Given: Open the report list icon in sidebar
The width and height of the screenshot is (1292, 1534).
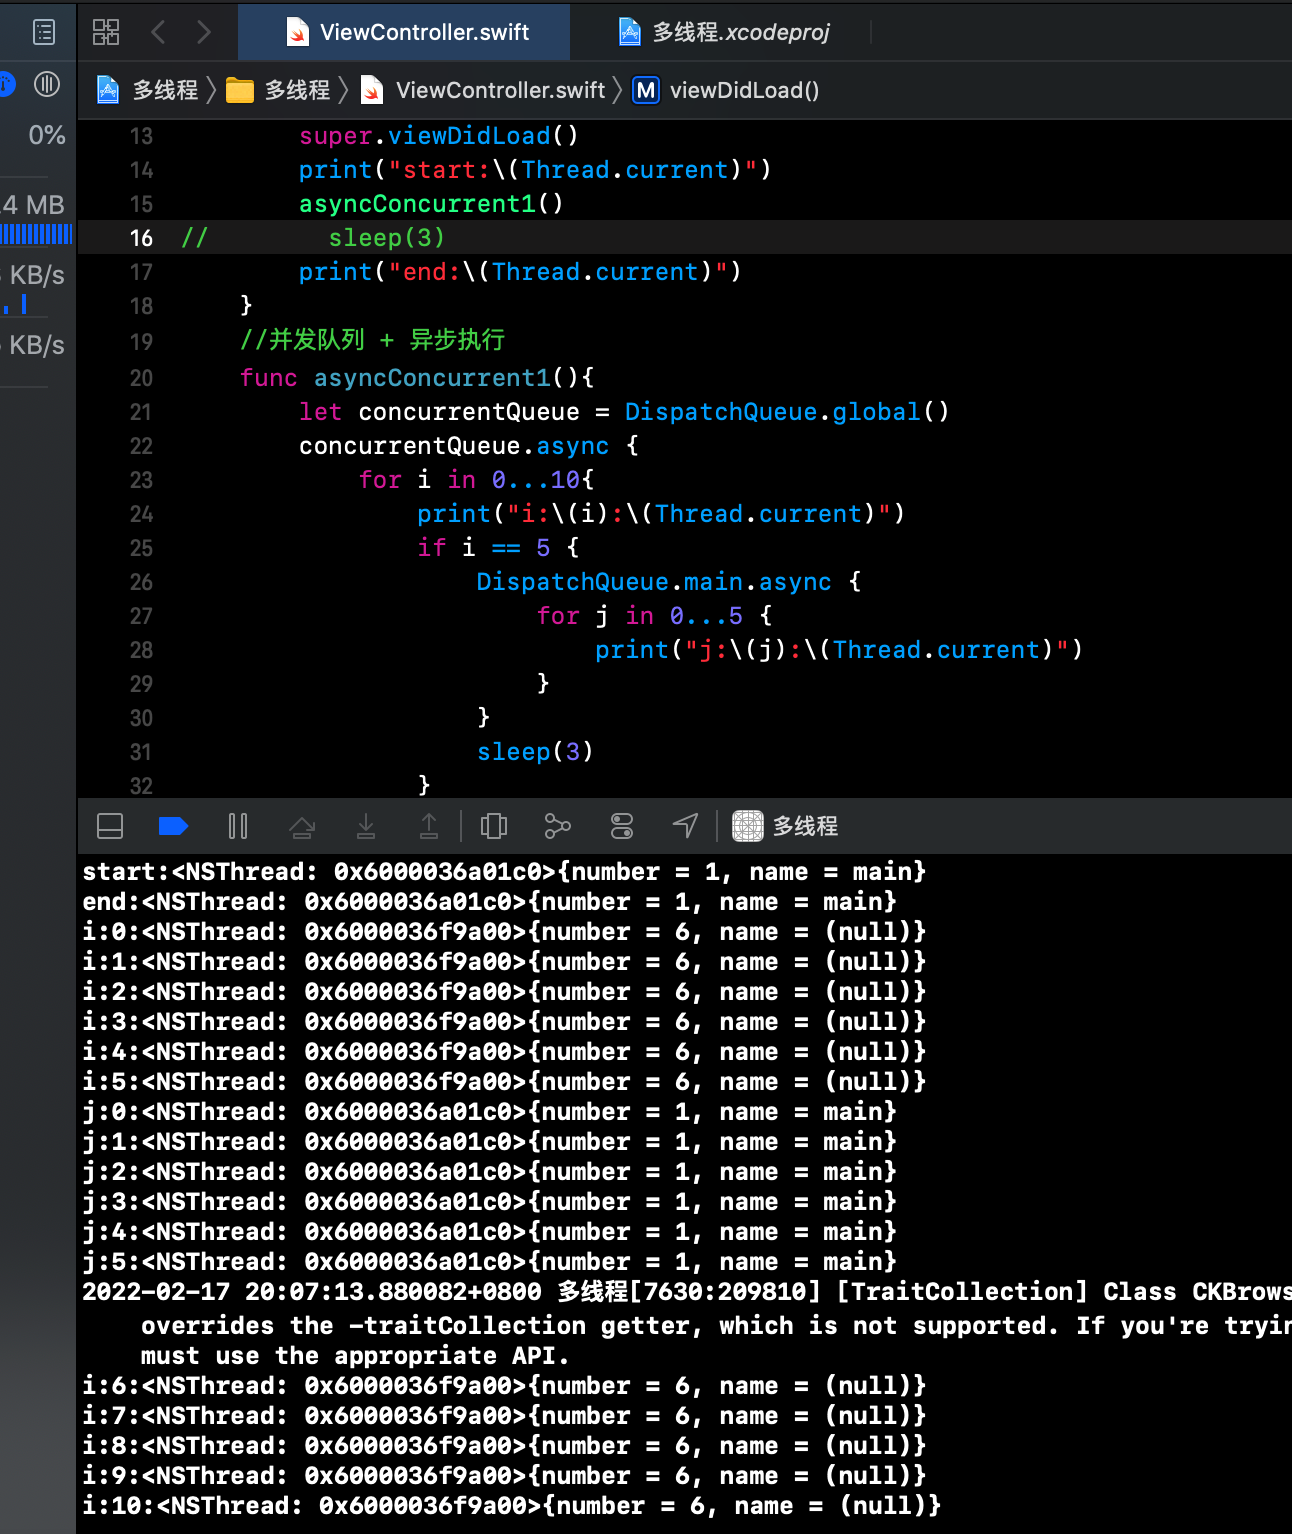Looking at the screenshot, I should [x=44, y=32].
